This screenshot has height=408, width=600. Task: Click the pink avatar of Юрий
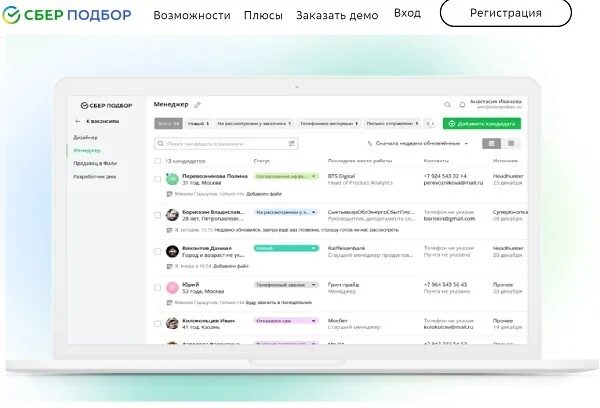[x=172, y=287]
